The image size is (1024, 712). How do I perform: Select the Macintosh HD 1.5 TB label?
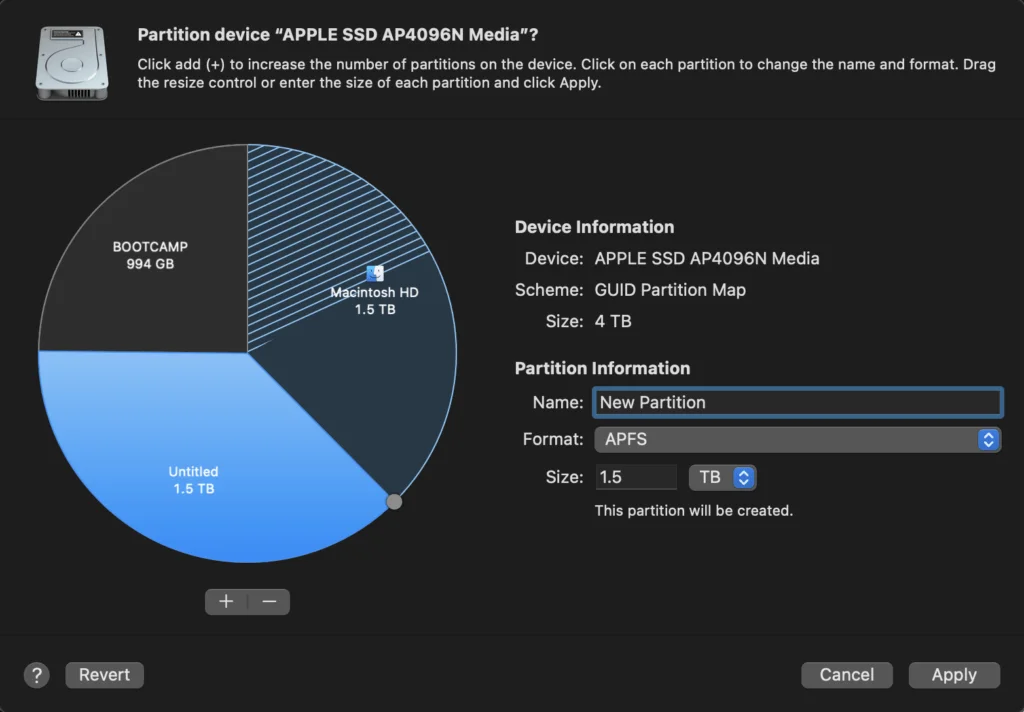coord(374,300)
